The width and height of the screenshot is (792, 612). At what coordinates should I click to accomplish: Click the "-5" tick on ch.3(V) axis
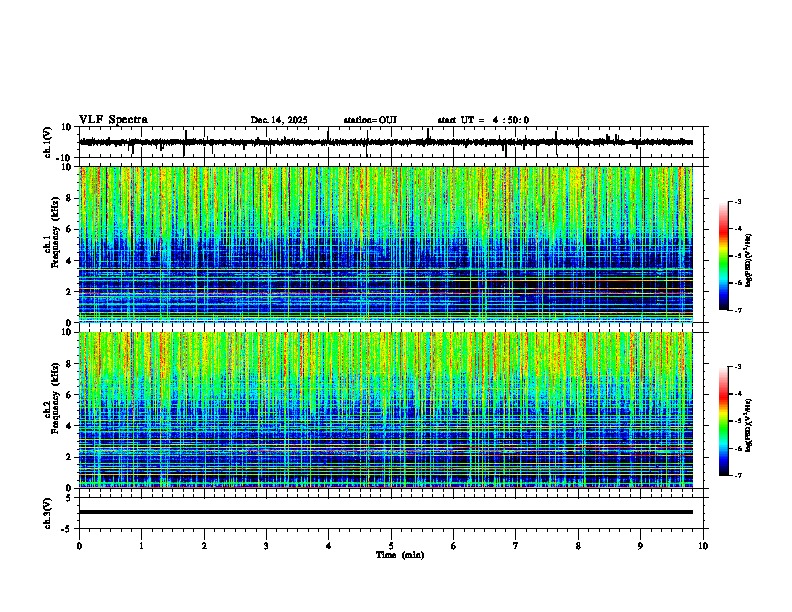[68, 529]
